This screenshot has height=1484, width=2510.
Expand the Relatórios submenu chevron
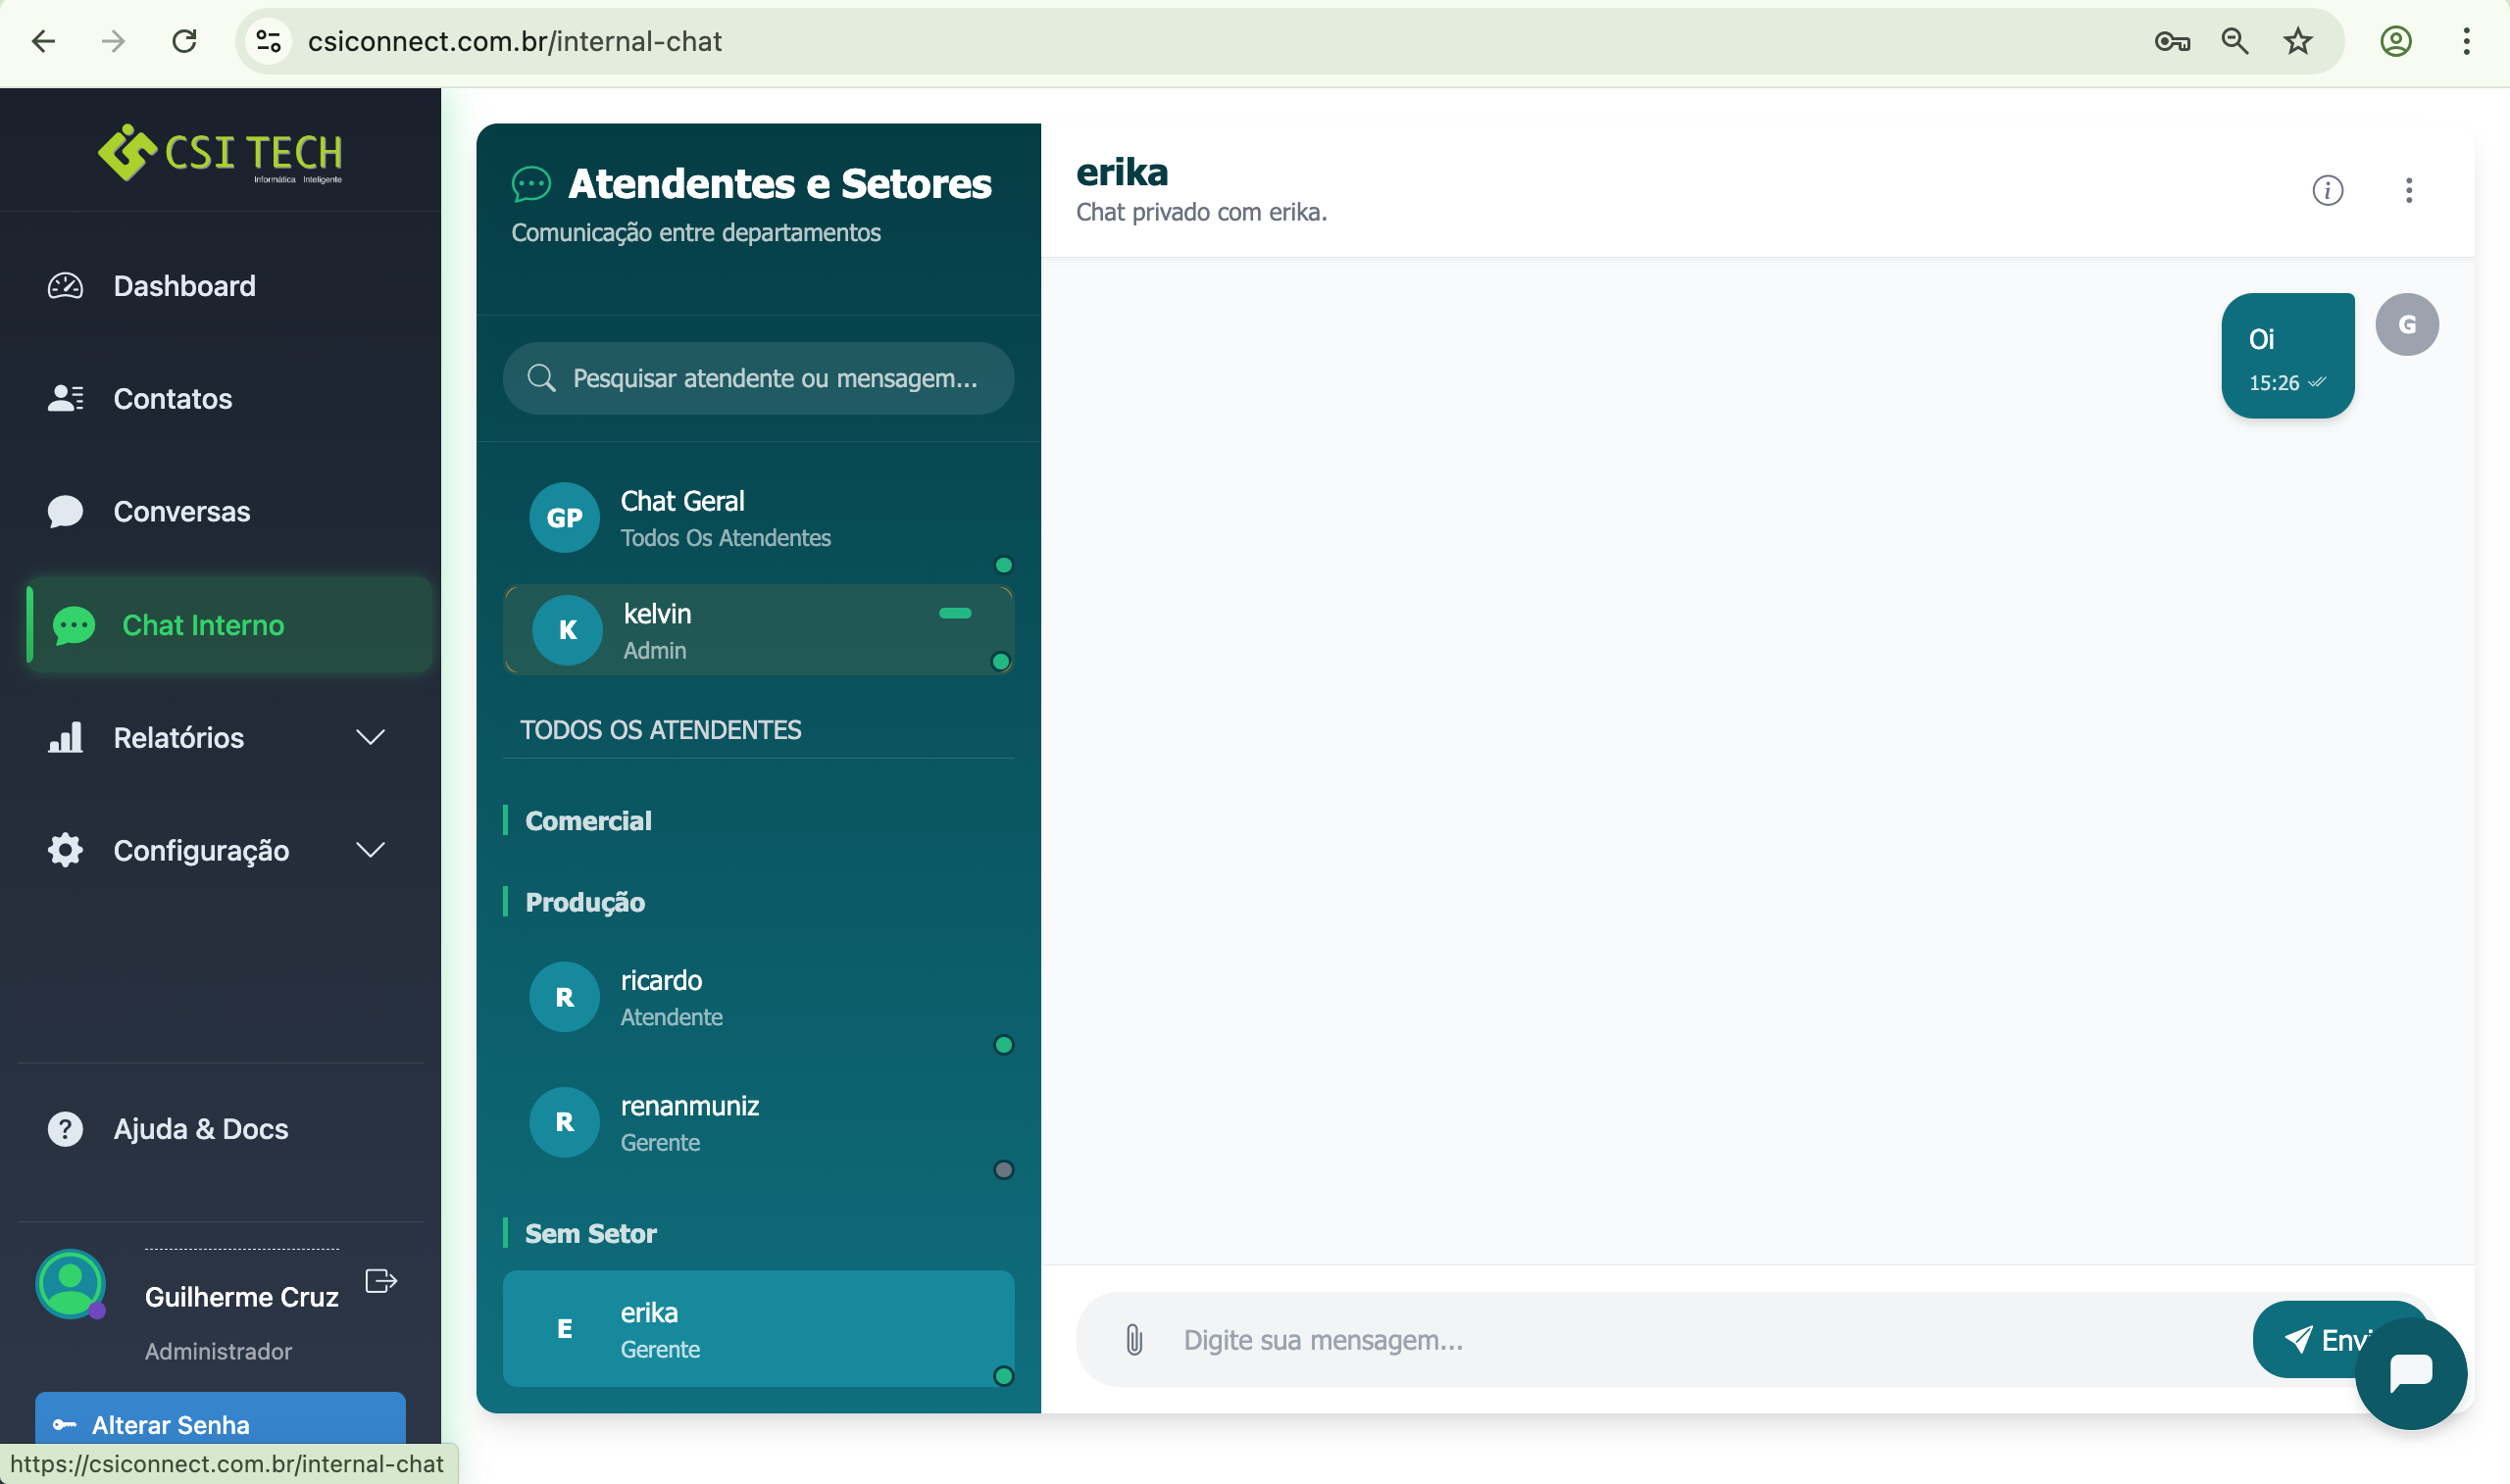click(x=370, y=738)
